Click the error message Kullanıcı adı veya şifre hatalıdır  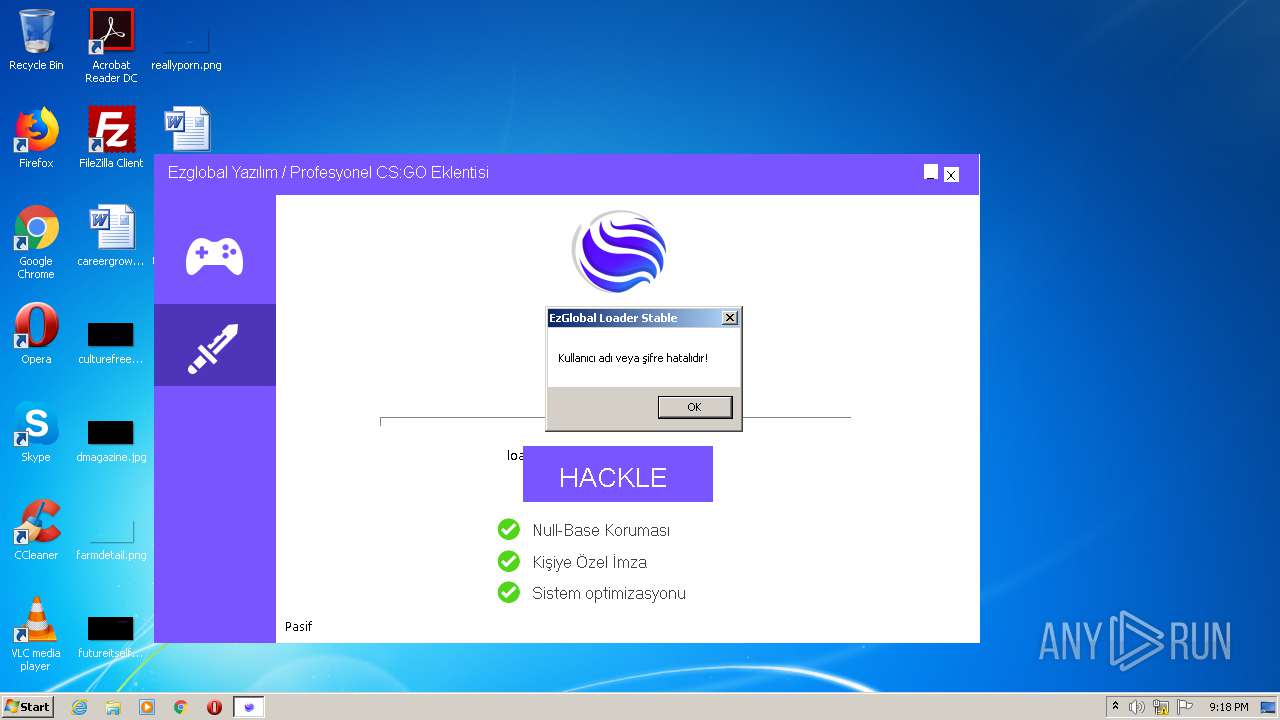coord(632,357)
